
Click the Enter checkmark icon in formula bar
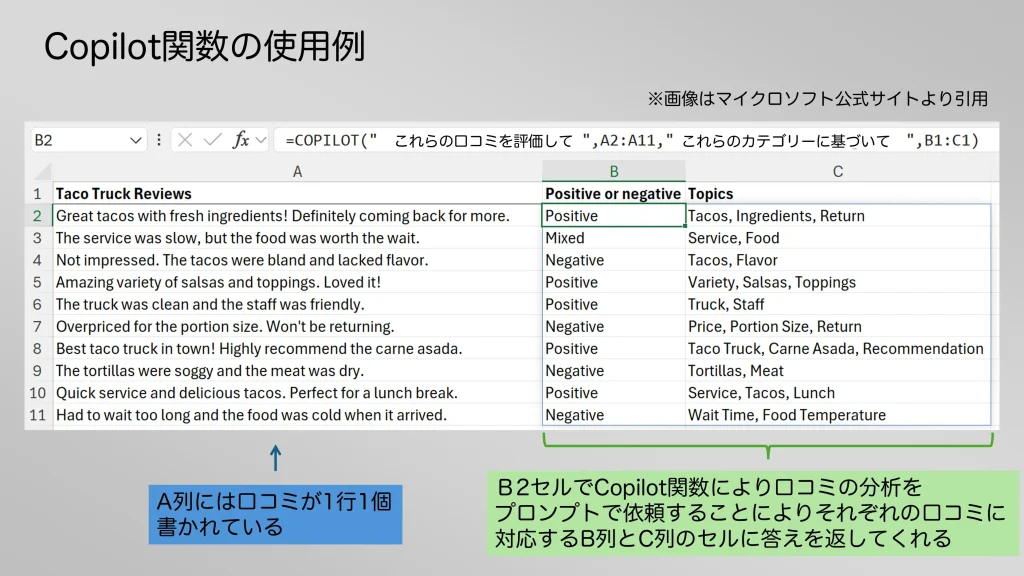click(x=212, y=140)
